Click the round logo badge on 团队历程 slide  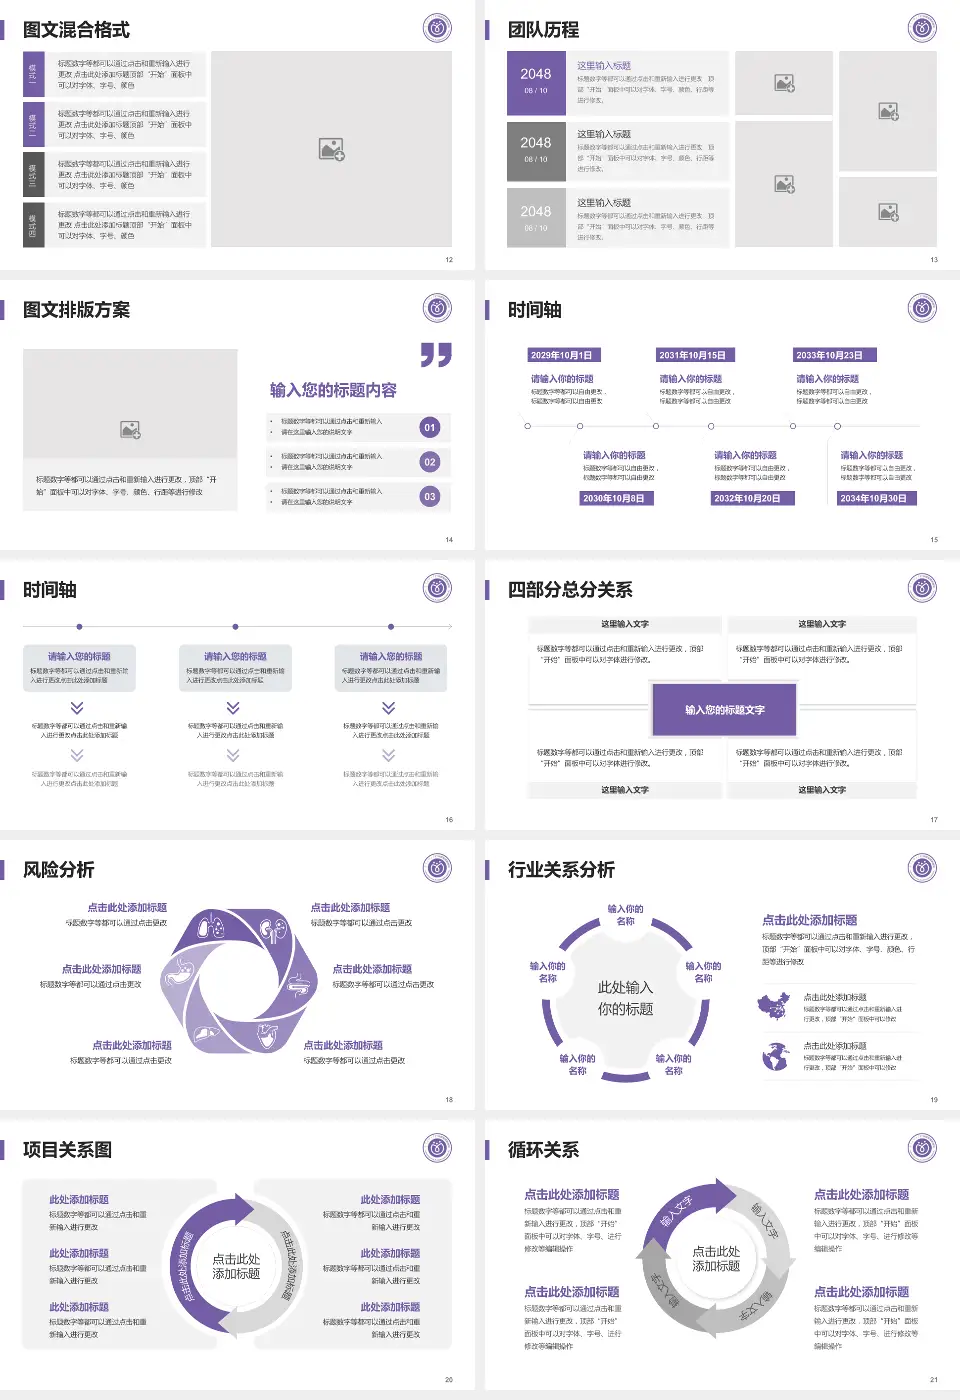click(922, 28)
